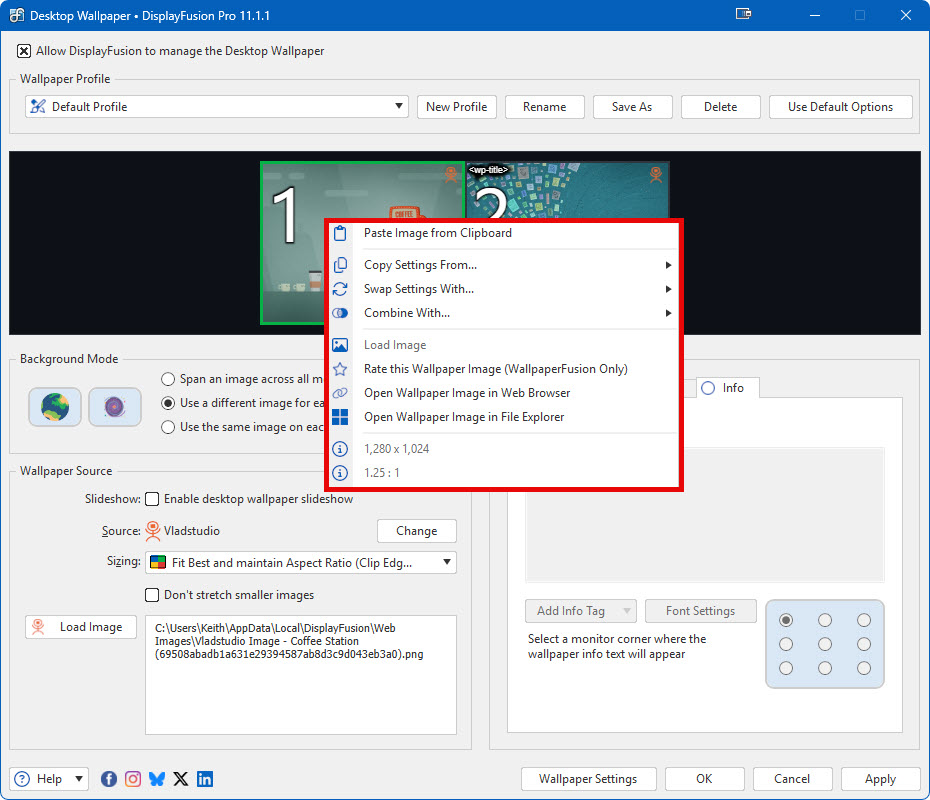Viewport: 930px width, 800px height.
Task: Click the gradient background mode icon
Action: tap(114, 407)
